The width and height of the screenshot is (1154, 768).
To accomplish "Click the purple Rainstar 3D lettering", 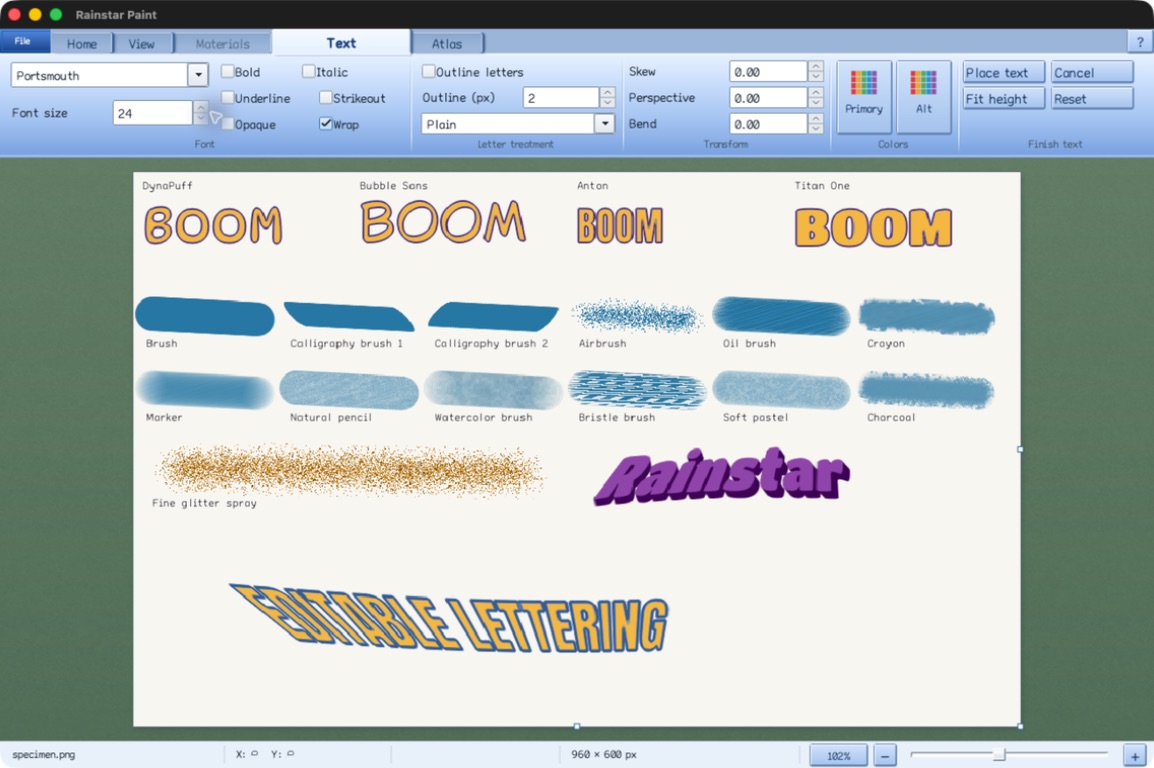I will tap(721, 476).
